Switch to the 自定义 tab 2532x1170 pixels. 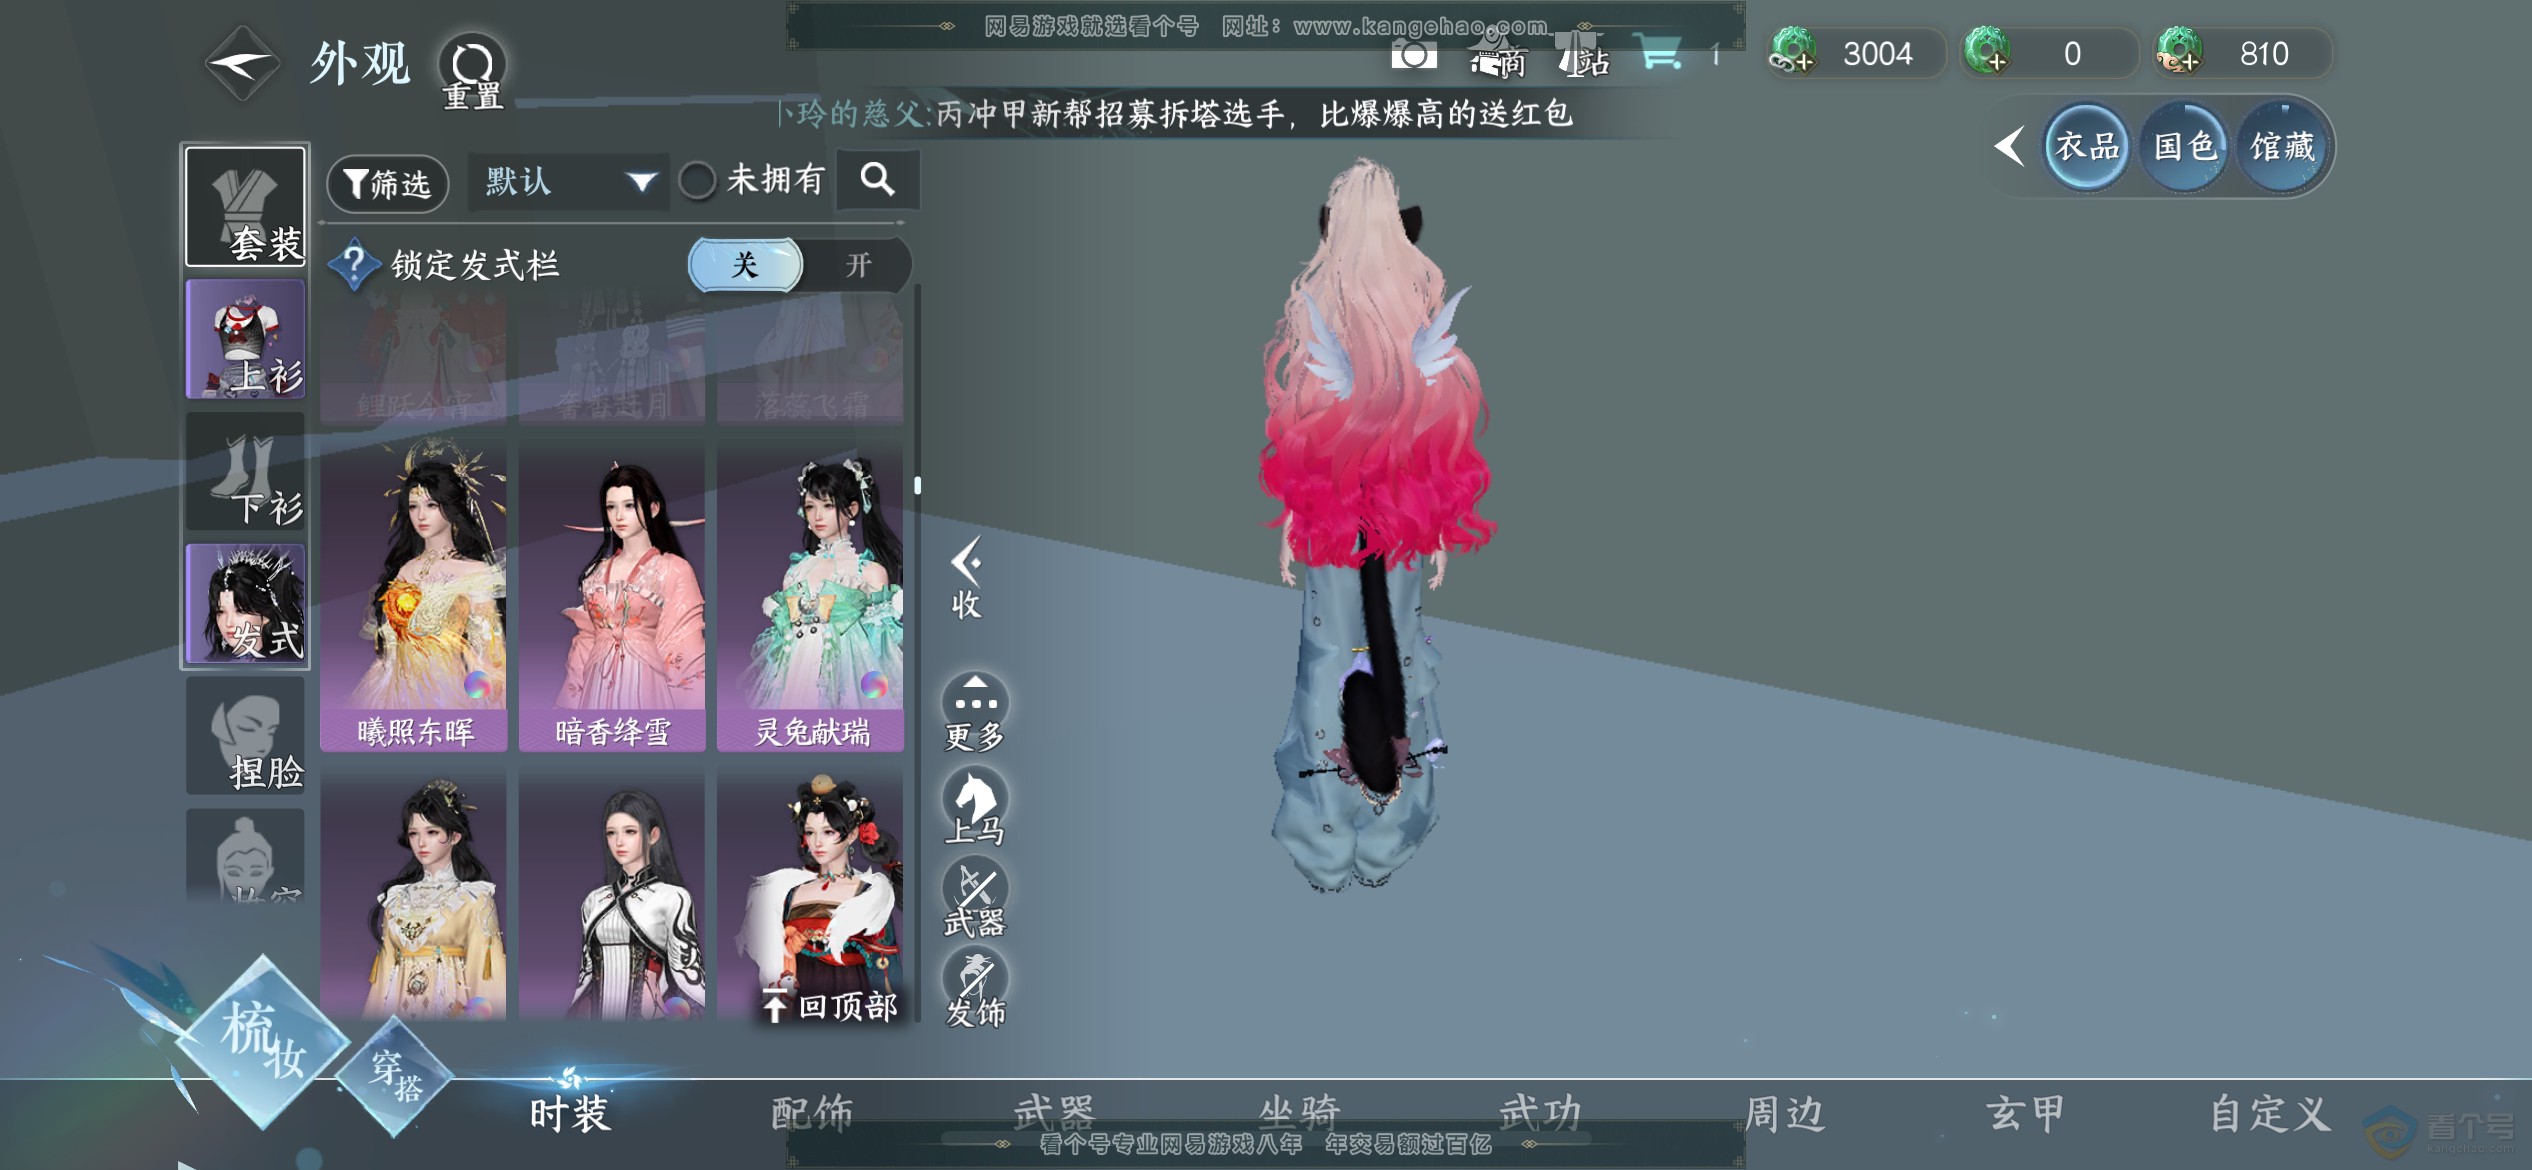point(2270,1112)
